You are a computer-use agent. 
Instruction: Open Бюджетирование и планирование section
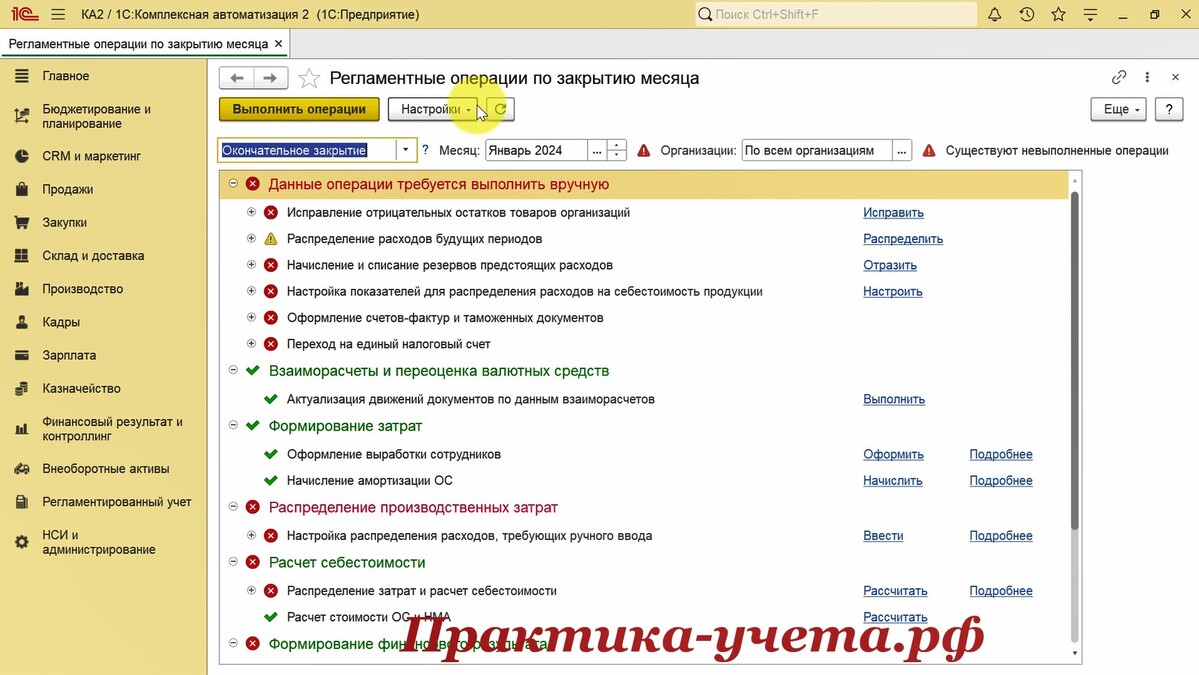click(103, 116)
